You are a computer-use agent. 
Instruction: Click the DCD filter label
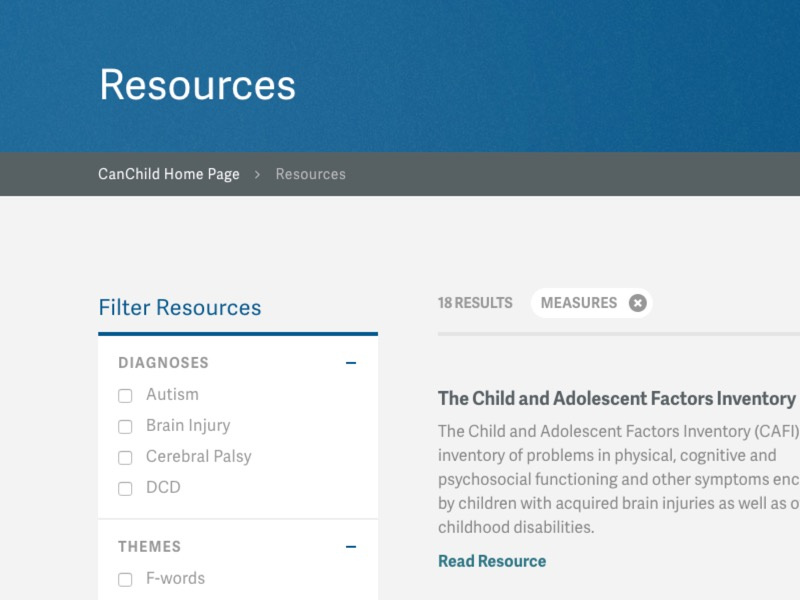point(163,488)
